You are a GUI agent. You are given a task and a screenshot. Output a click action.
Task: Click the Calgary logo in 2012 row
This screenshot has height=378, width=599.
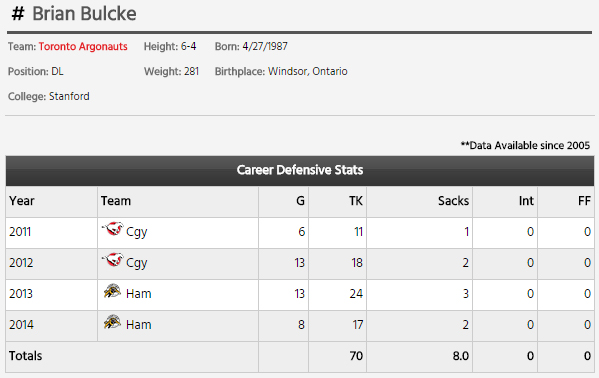click(113, 260)
